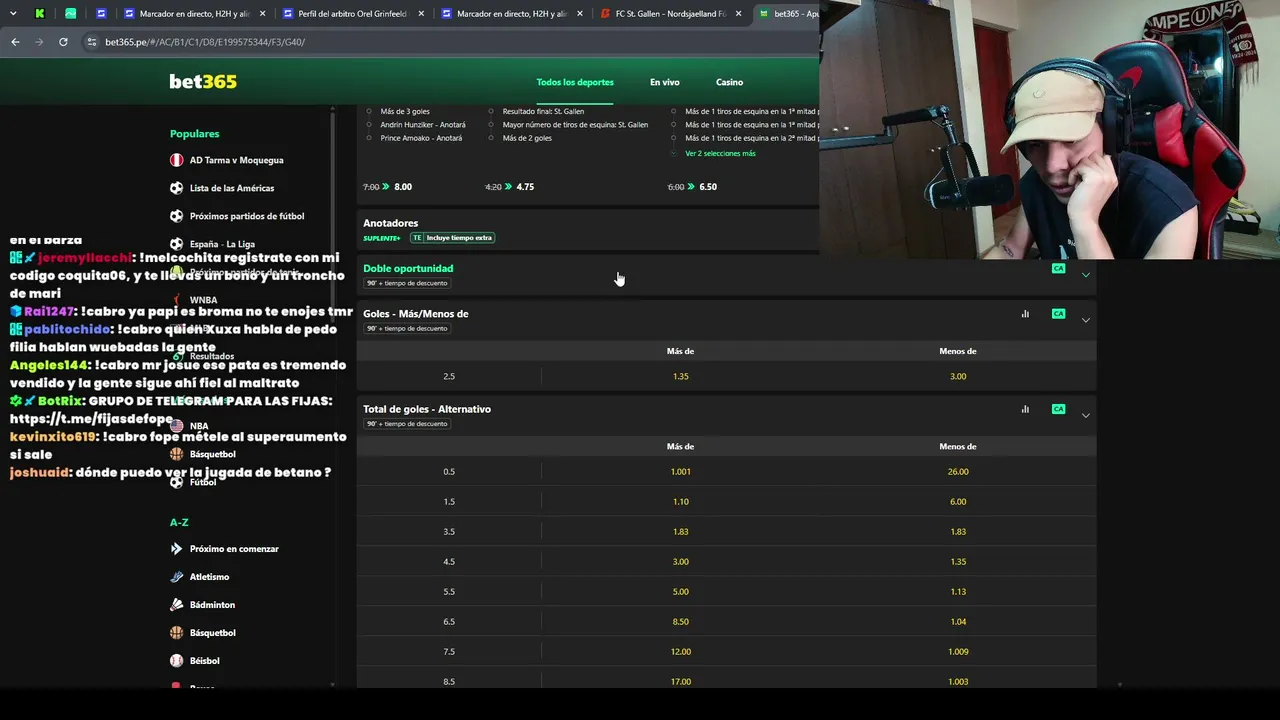Select Más de 6.5 odds 8.50
This screenshot has width=1280, height=720.
point(680,622)
